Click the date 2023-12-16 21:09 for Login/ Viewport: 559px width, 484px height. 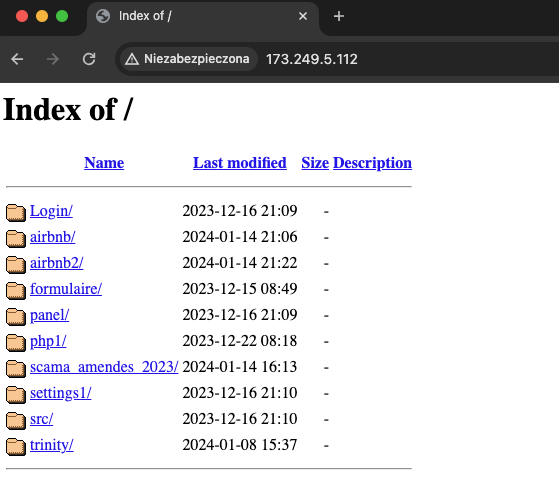tap(240, 211)
